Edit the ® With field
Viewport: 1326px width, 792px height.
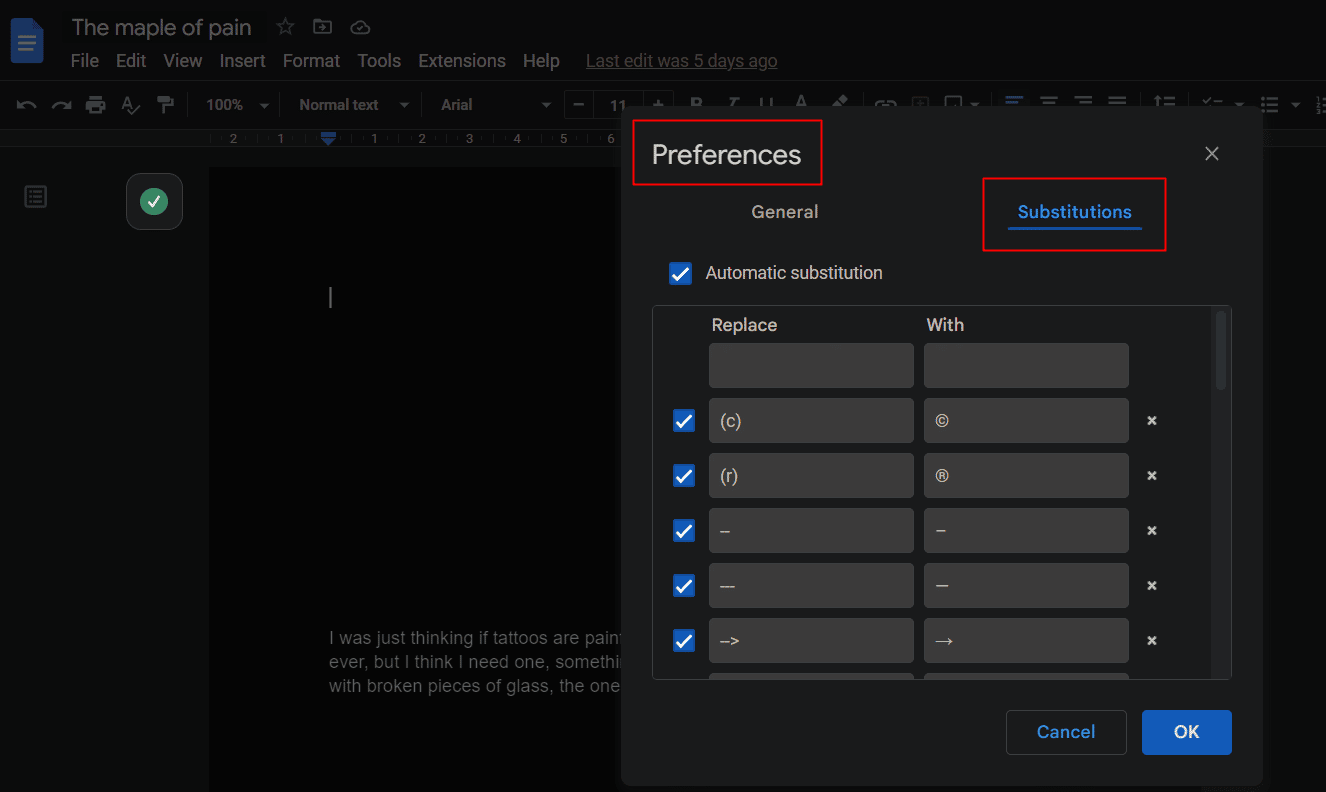point(1026,476)
